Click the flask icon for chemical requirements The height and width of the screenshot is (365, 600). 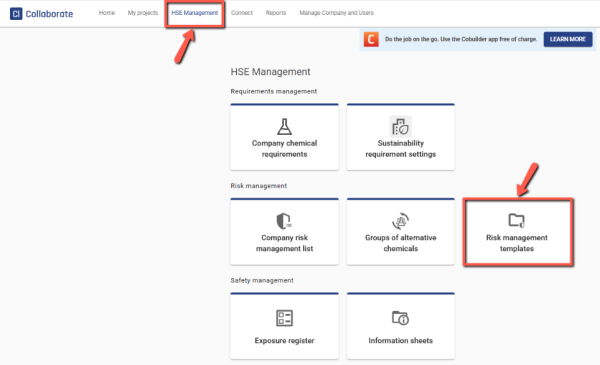(x=284, y=127)
